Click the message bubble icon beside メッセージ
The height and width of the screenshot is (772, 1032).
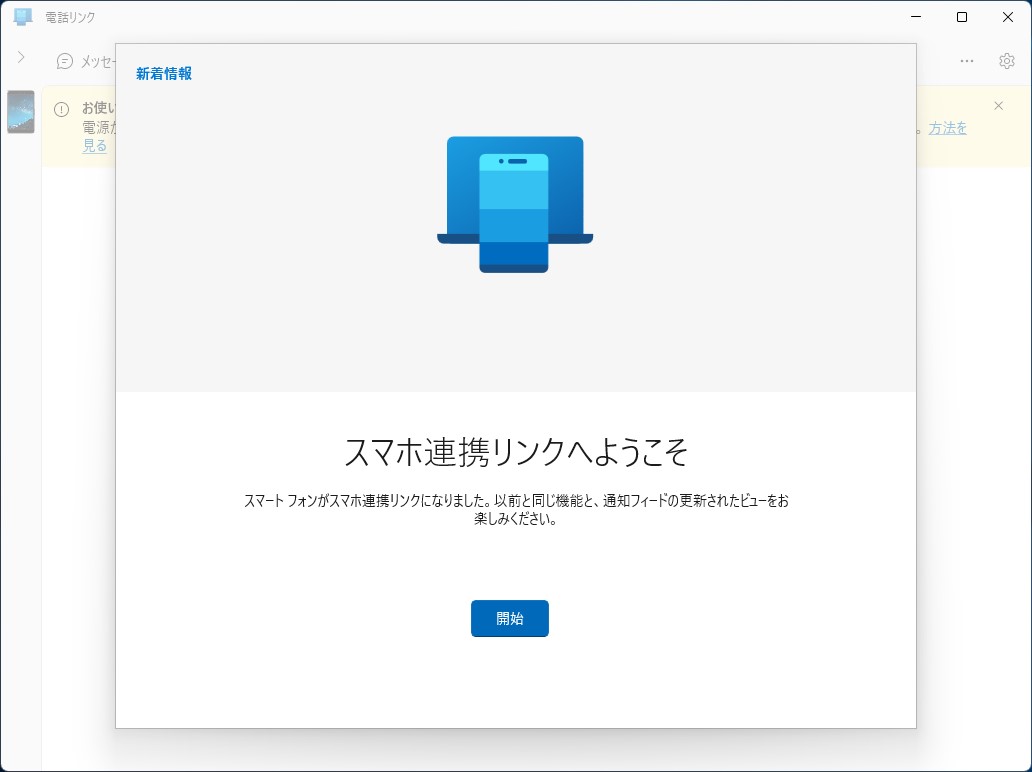64,61
